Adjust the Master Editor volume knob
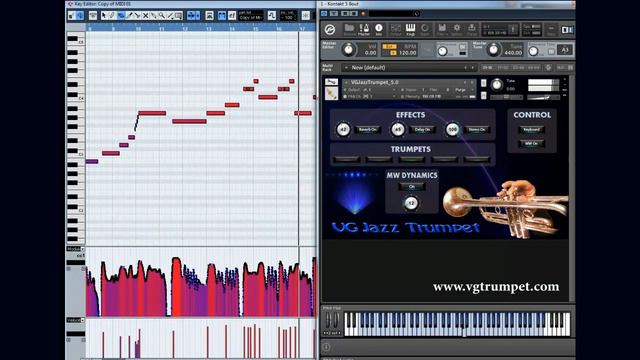This screenshot has height=360, width=640. coord(349,49)
